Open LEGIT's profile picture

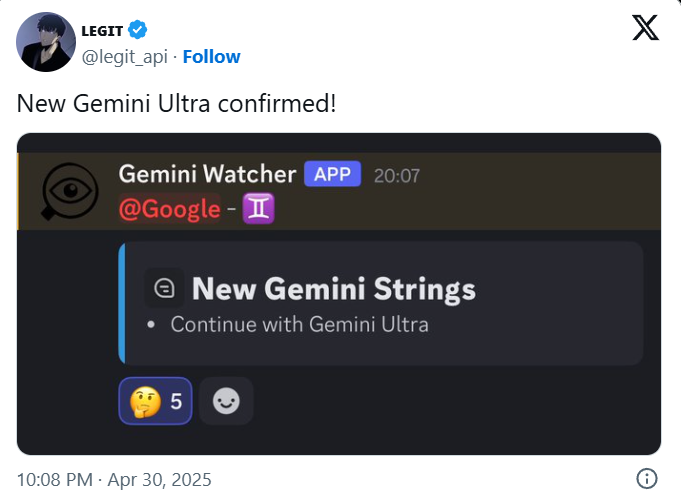(46, 42)
